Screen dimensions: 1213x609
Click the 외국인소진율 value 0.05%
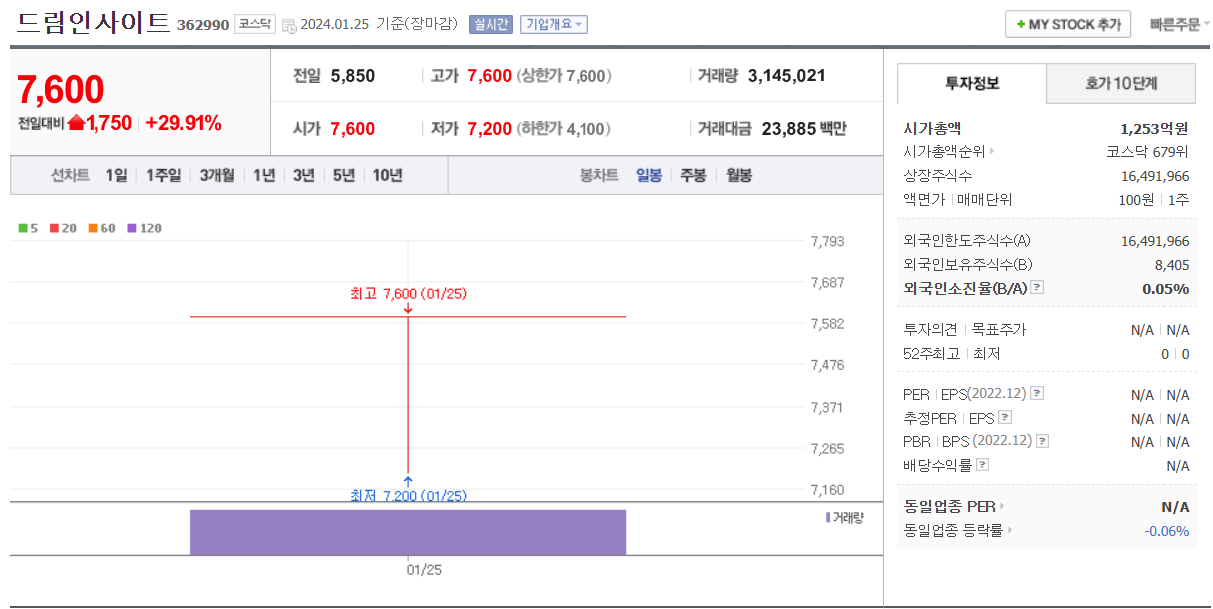point(1166,288)
